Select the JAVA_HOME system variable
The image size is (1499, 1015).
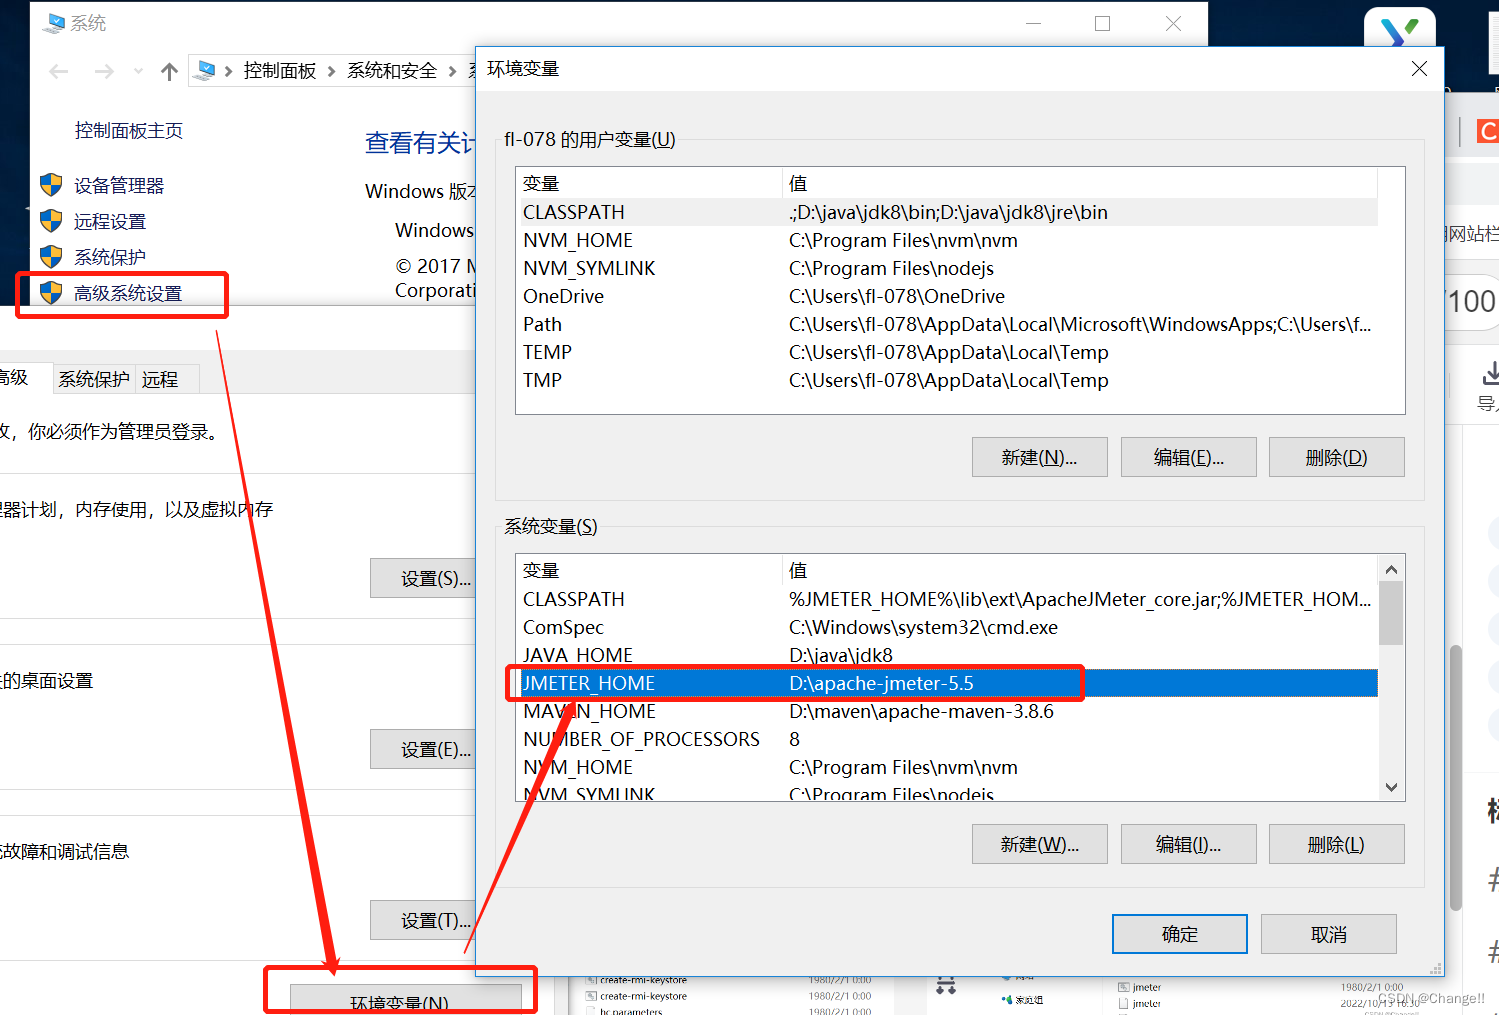click(947, 655)
